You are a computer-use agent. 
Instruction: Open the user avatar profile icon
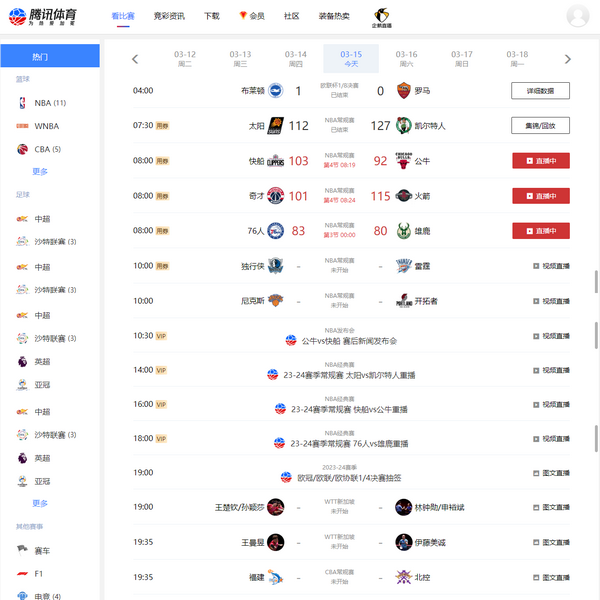(x=577, y=16)
